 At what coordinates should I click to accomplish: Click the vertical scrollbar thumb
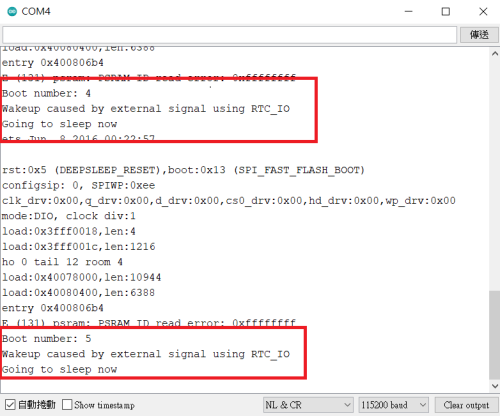[x=495, y=335]
